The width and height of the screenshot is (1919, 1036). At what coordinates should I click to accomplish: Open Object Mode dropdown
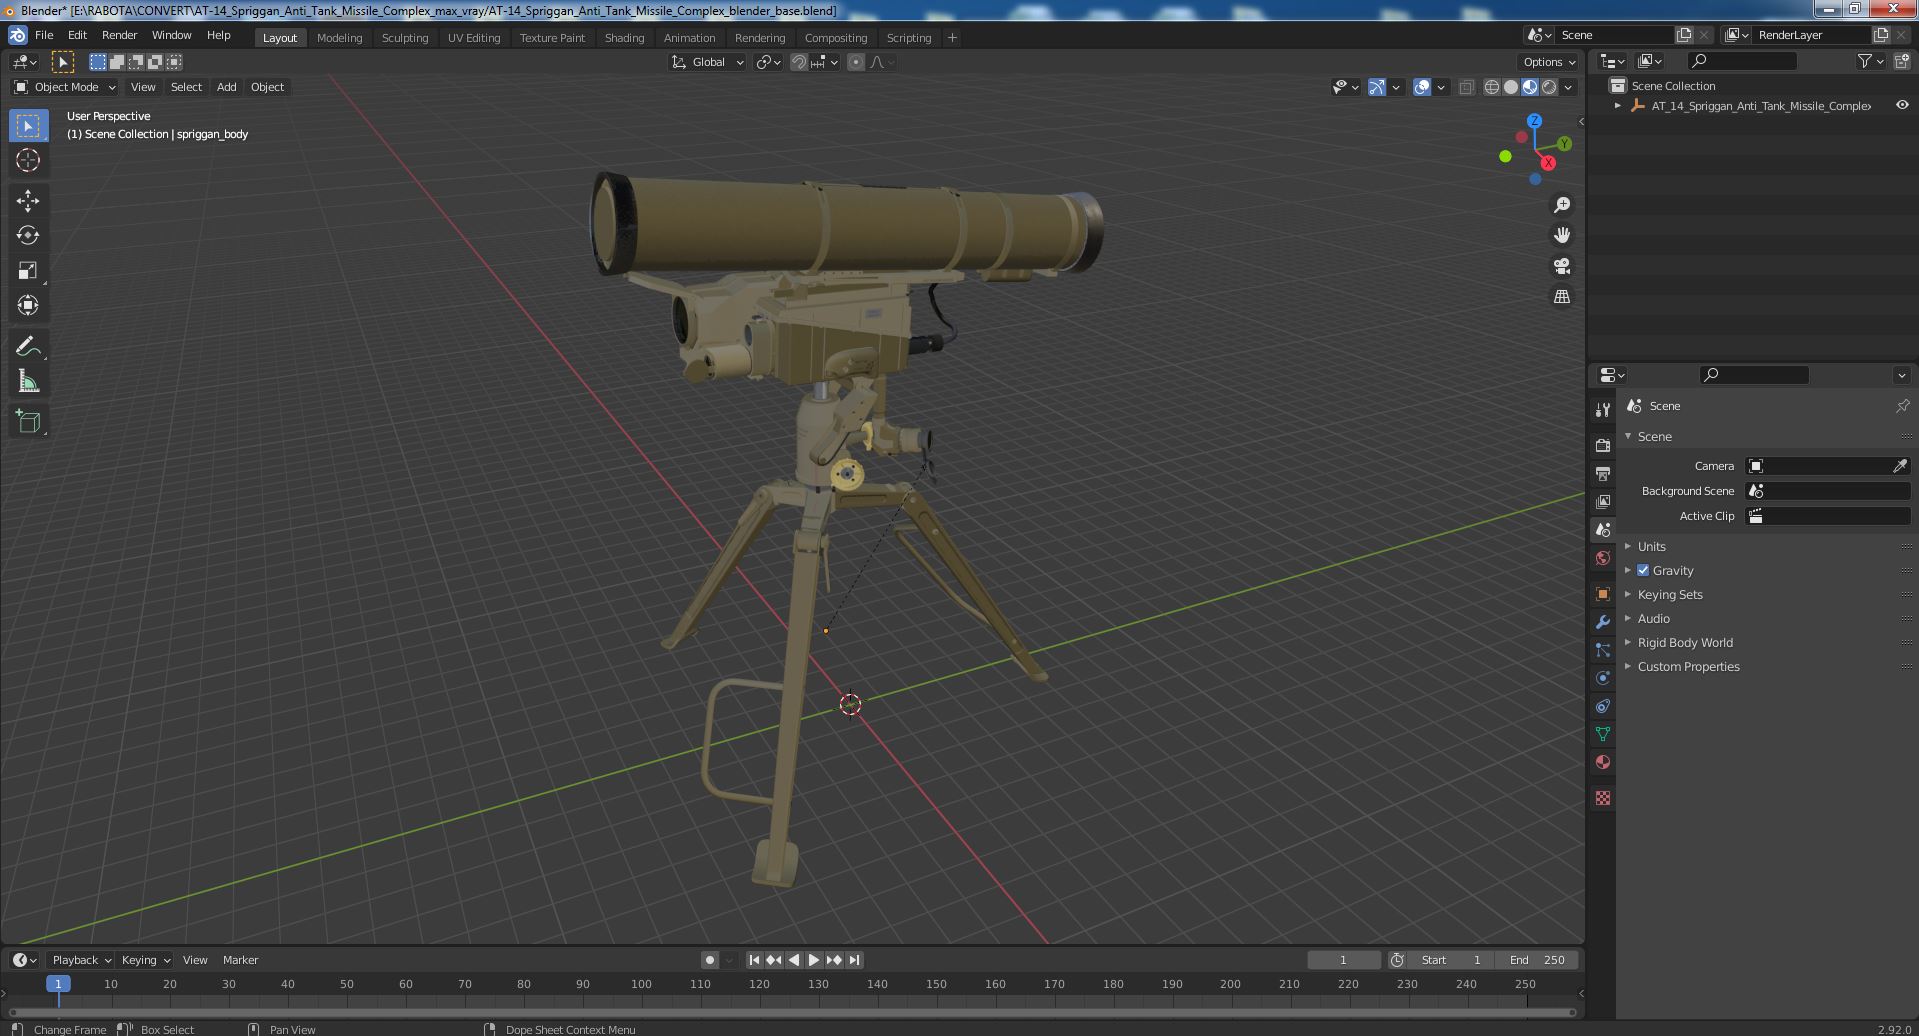[x=65, y=87]
